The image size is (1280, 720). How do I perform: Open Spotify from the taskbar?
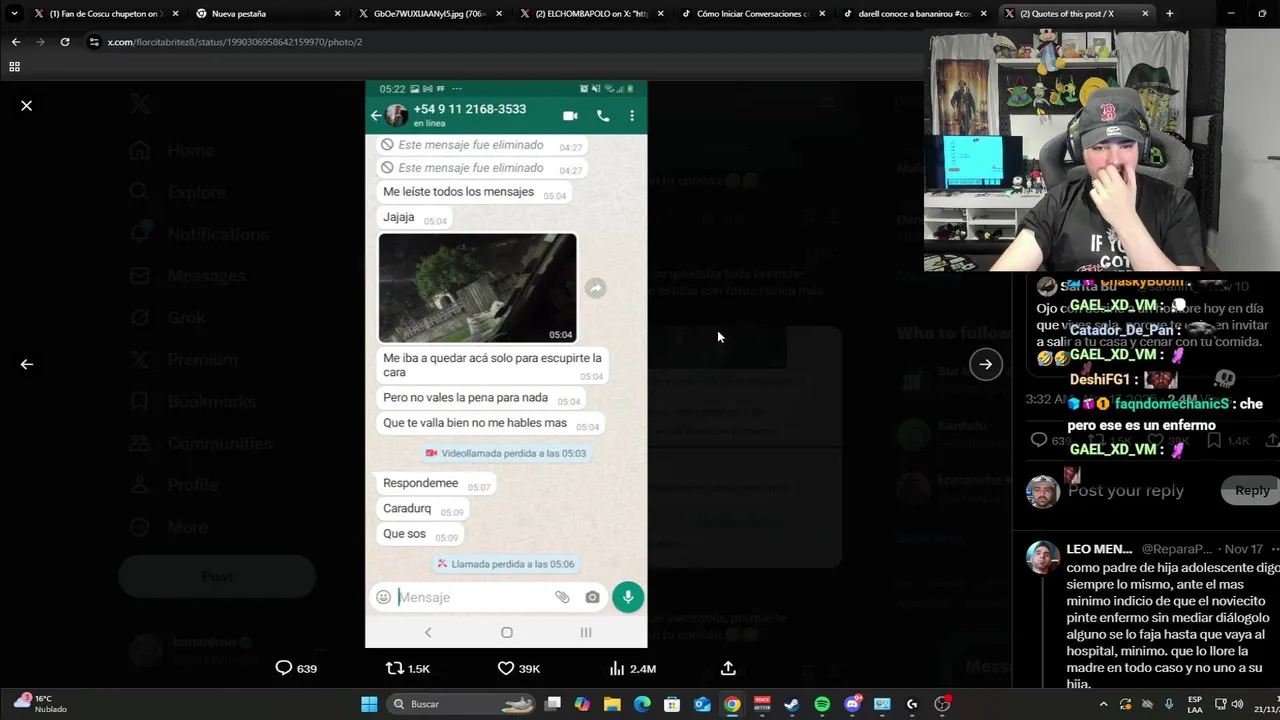pos(822,704)
